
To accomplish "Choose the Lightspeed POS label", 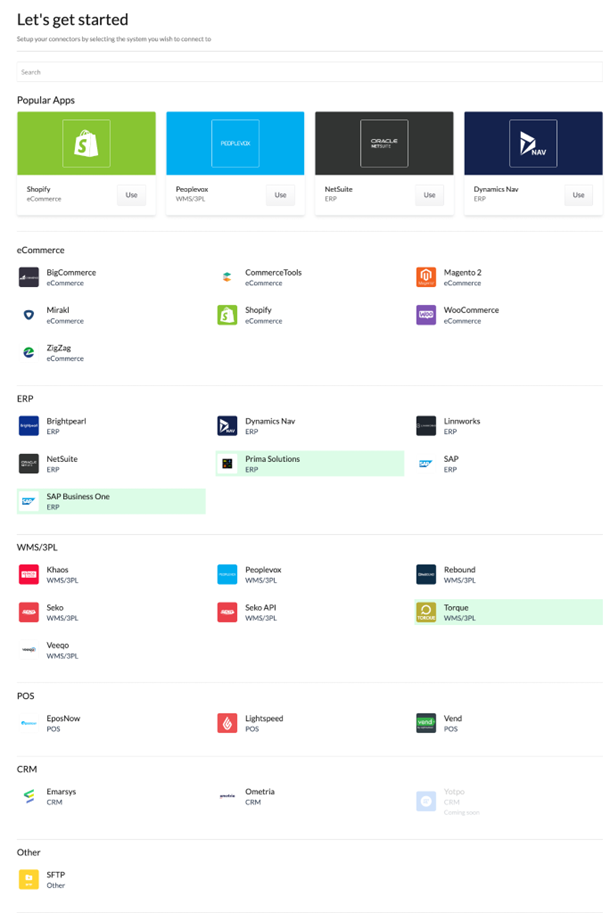I will tap(264, 719).
